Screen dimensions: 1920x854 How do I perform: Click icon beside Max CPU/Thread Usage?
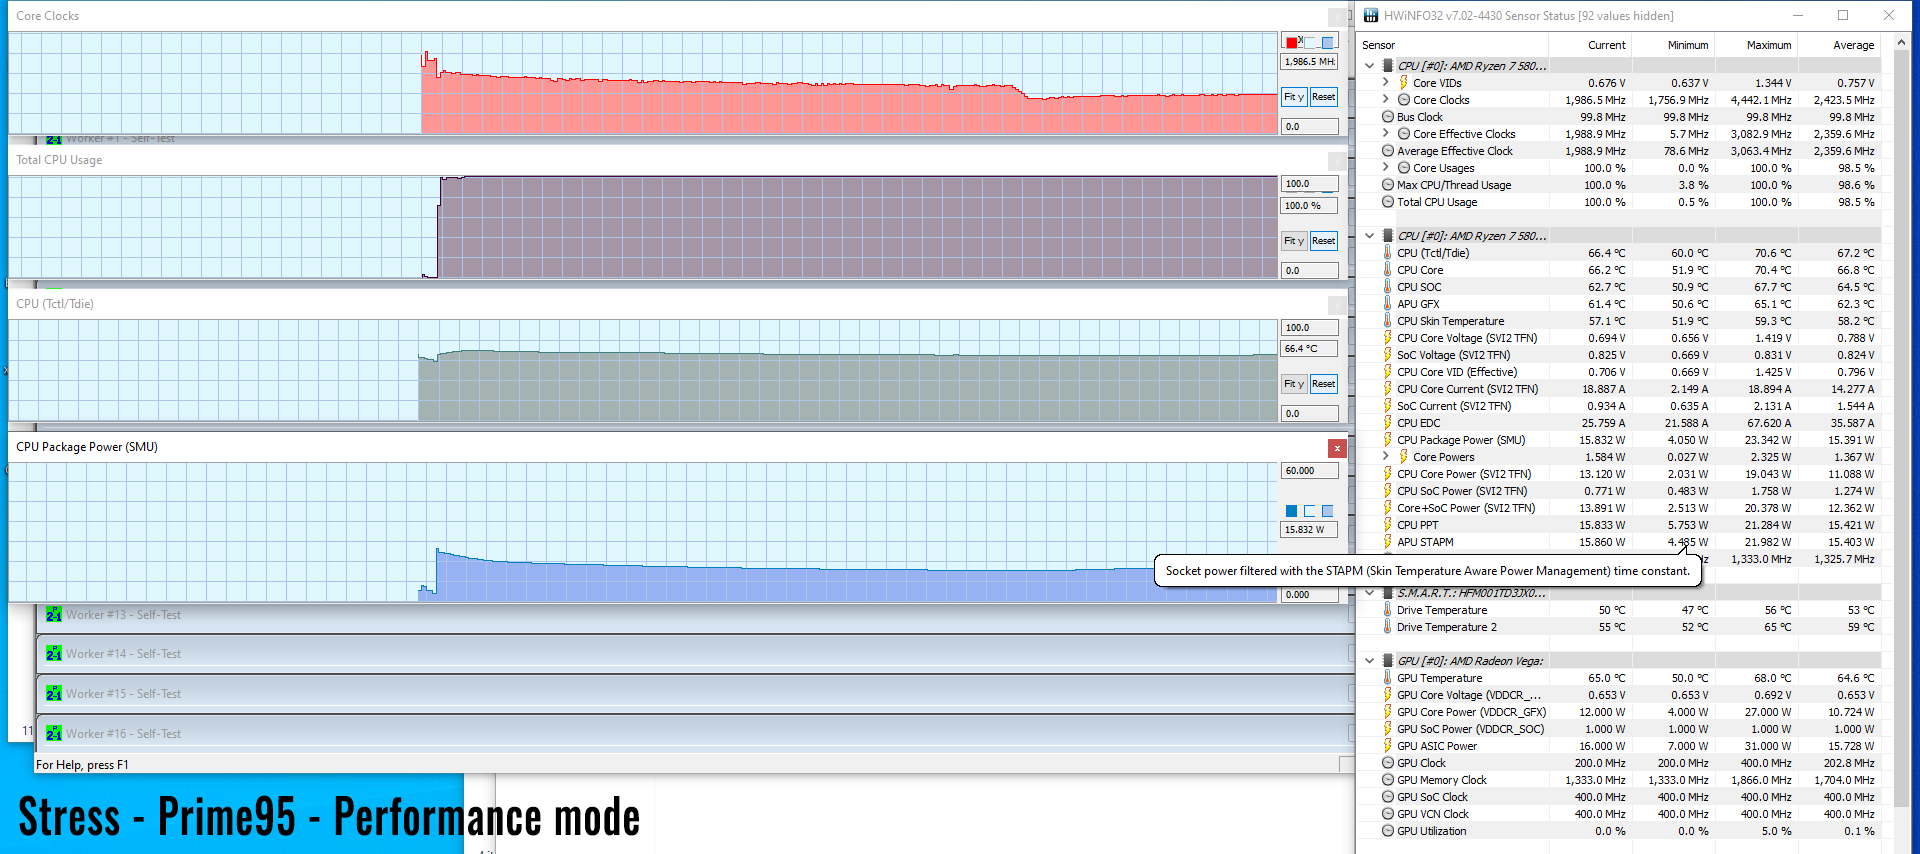(x=1388, y=185)
